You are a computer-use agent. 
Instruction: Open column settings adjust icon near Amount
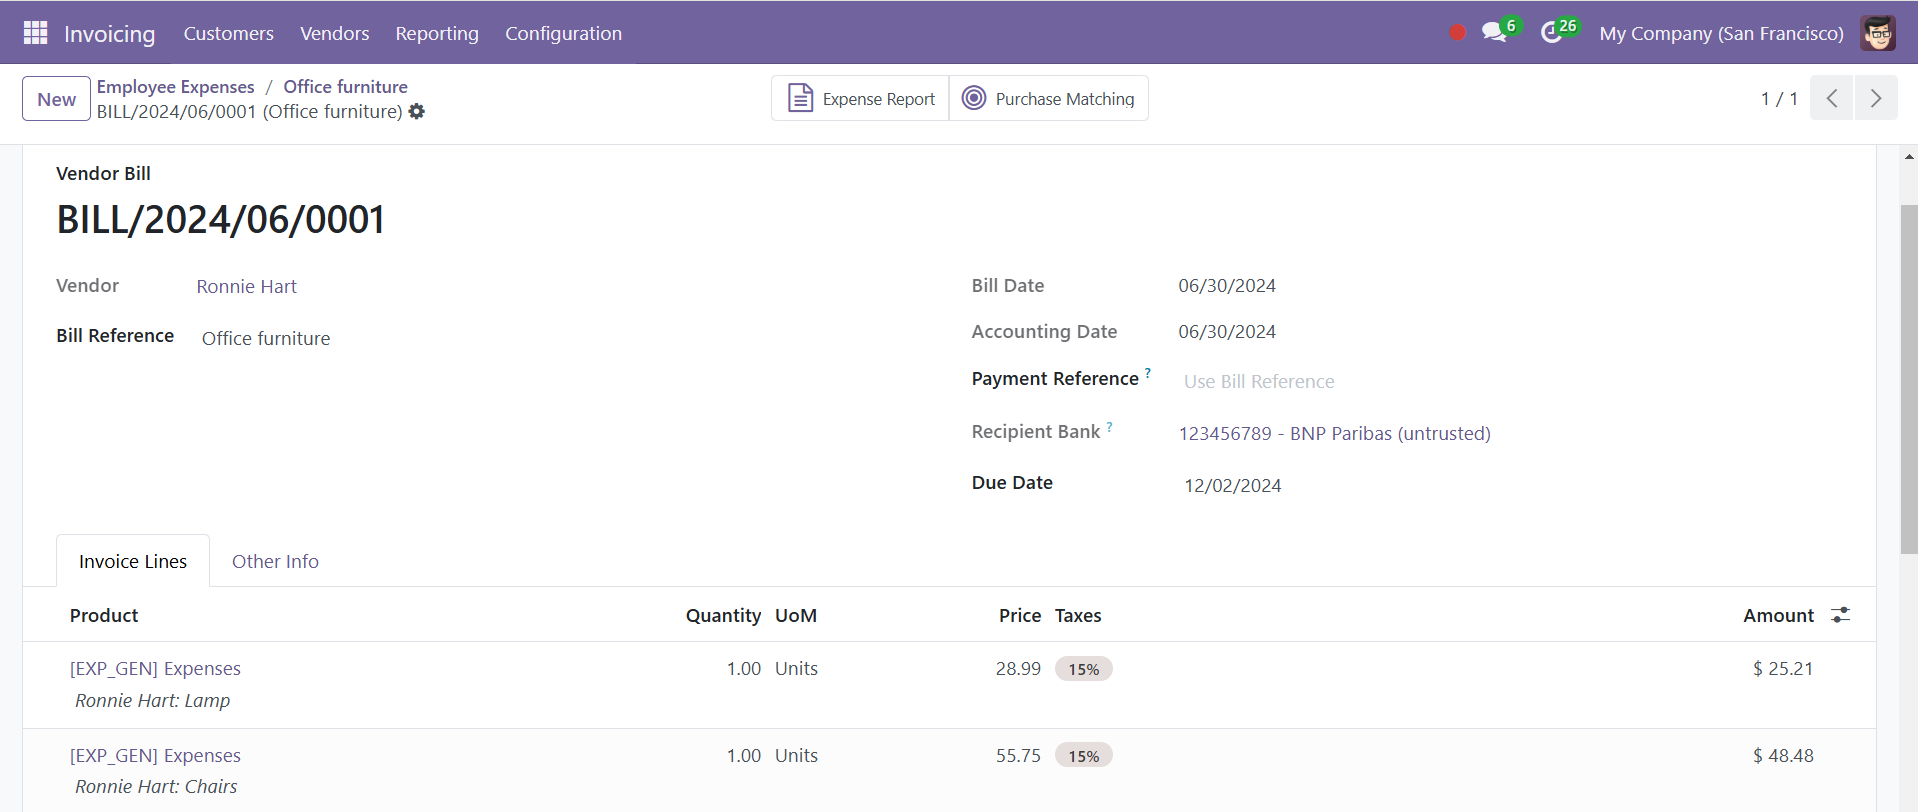[1840, 615]
